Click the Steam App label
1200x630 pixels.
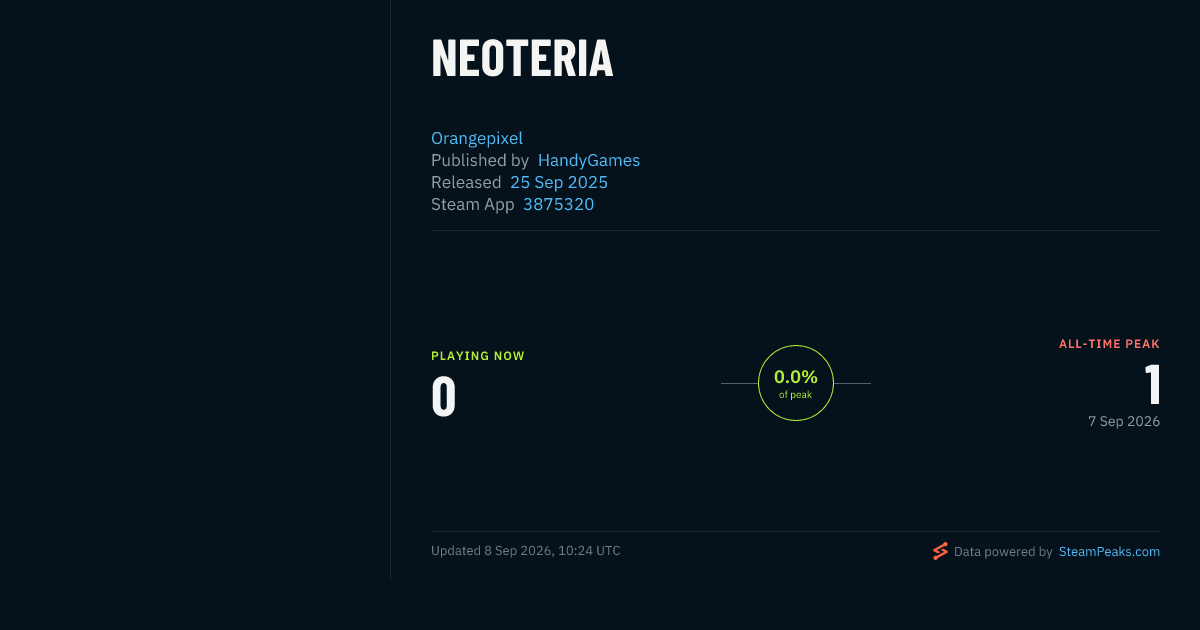473,204
